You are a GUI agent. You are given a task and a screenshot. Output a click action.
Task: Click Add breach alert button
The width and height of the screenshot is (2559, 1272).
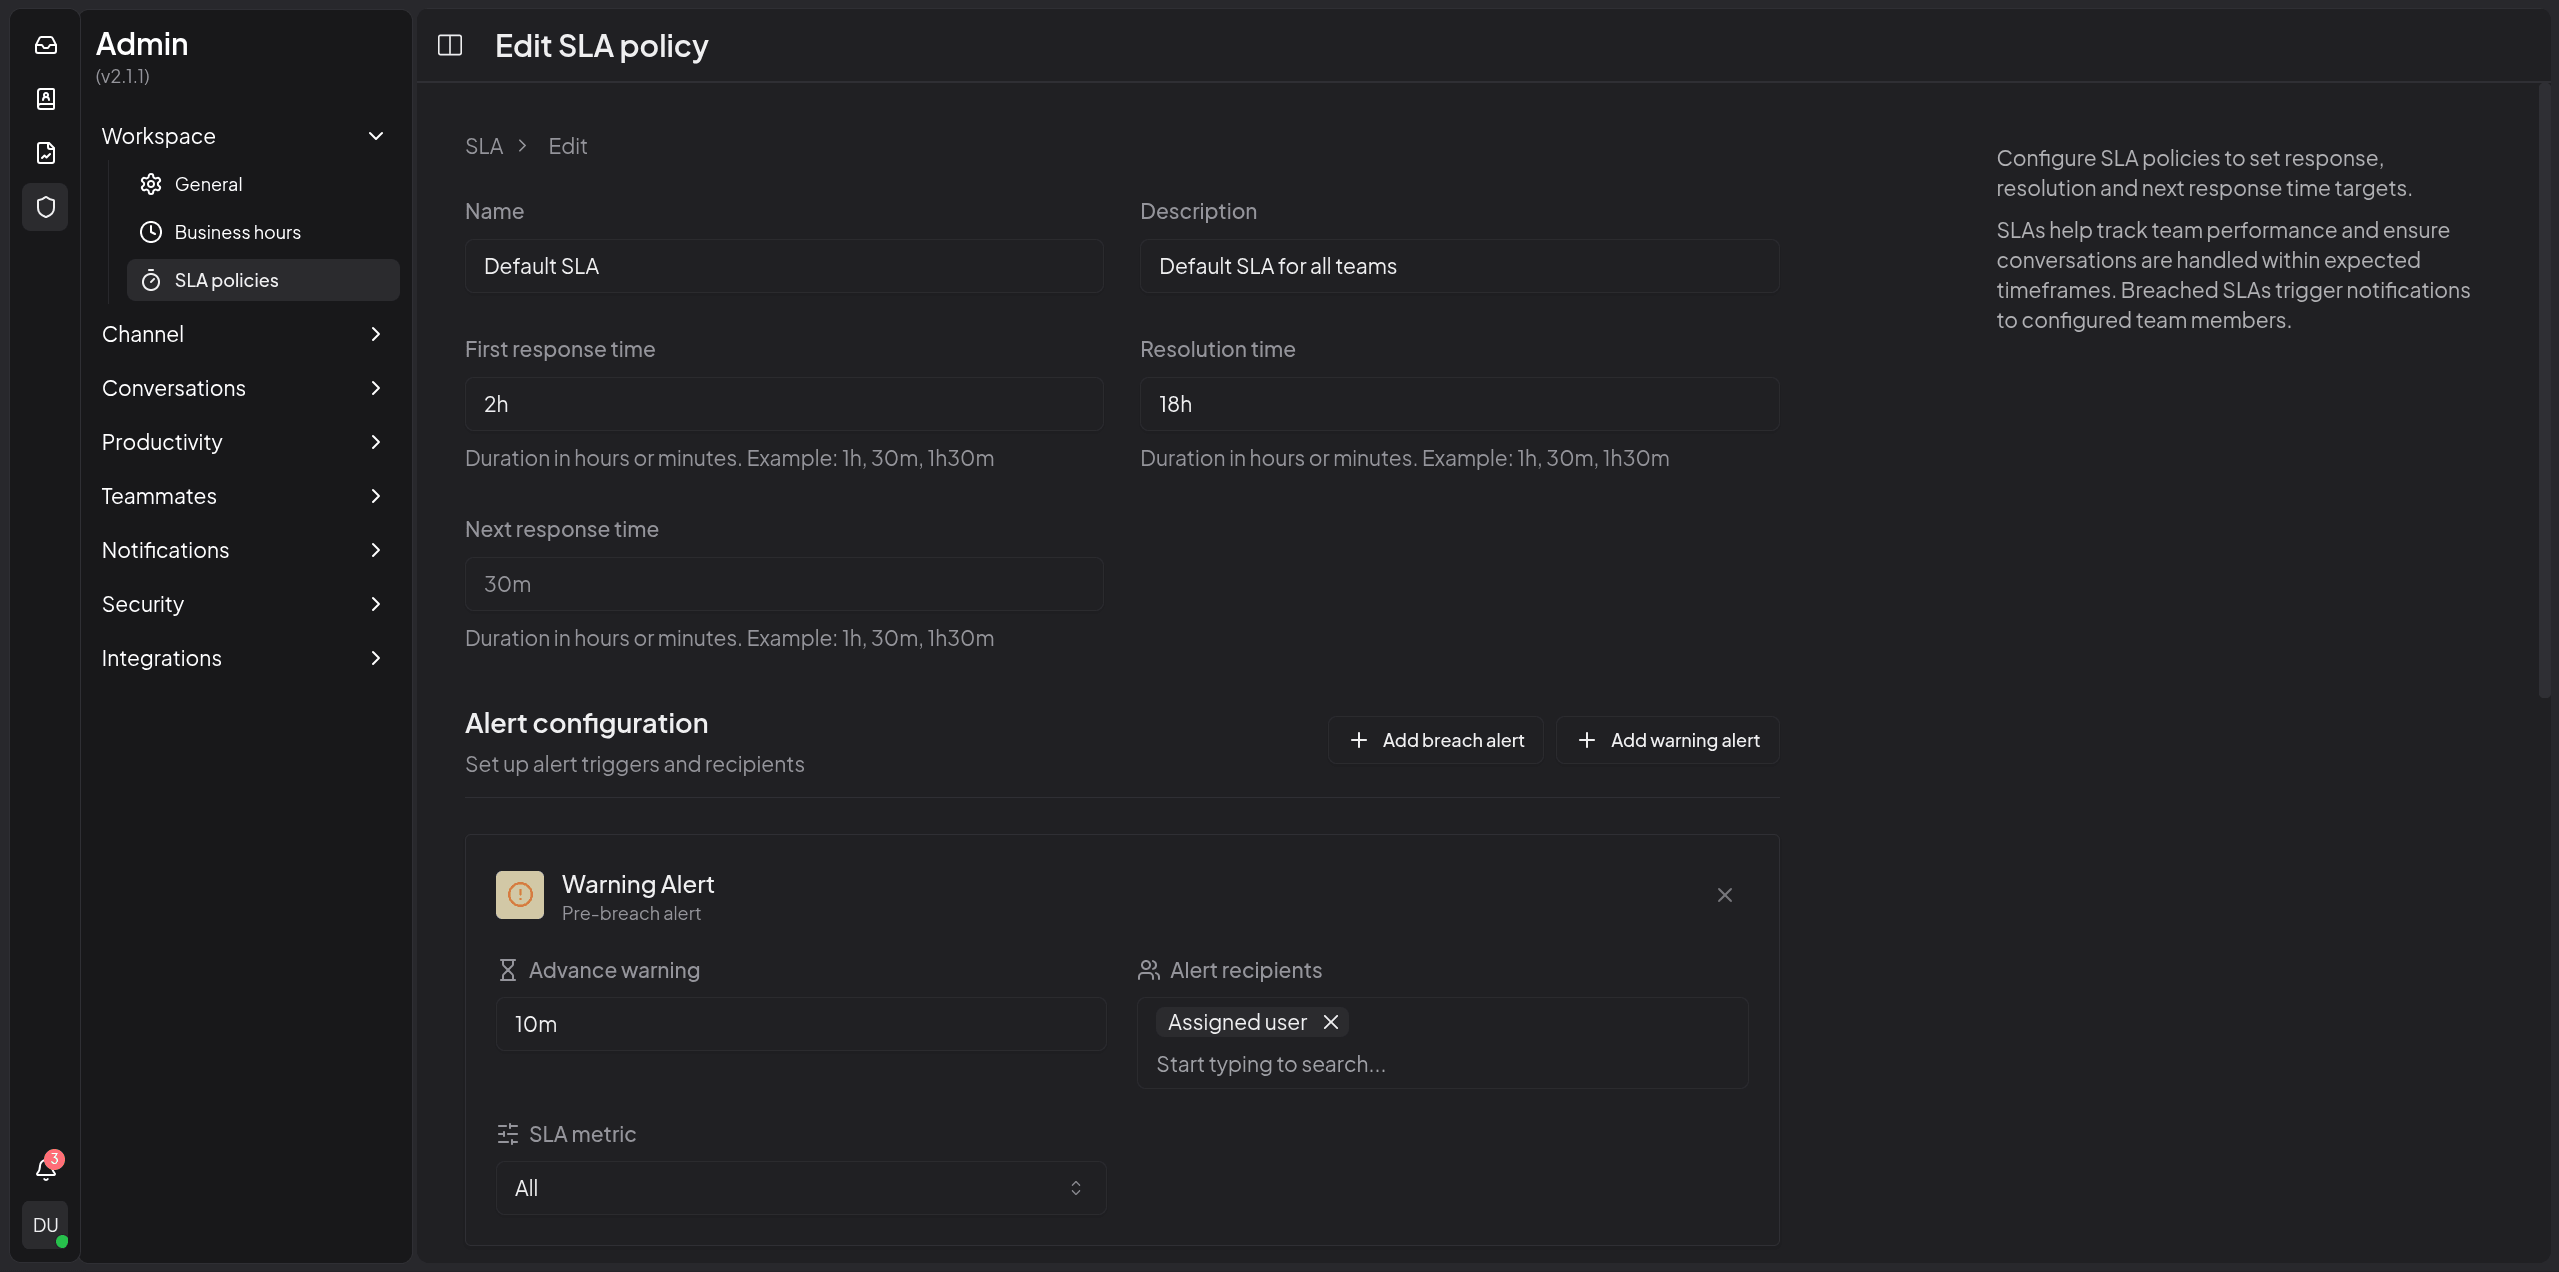pos(1436,740)
